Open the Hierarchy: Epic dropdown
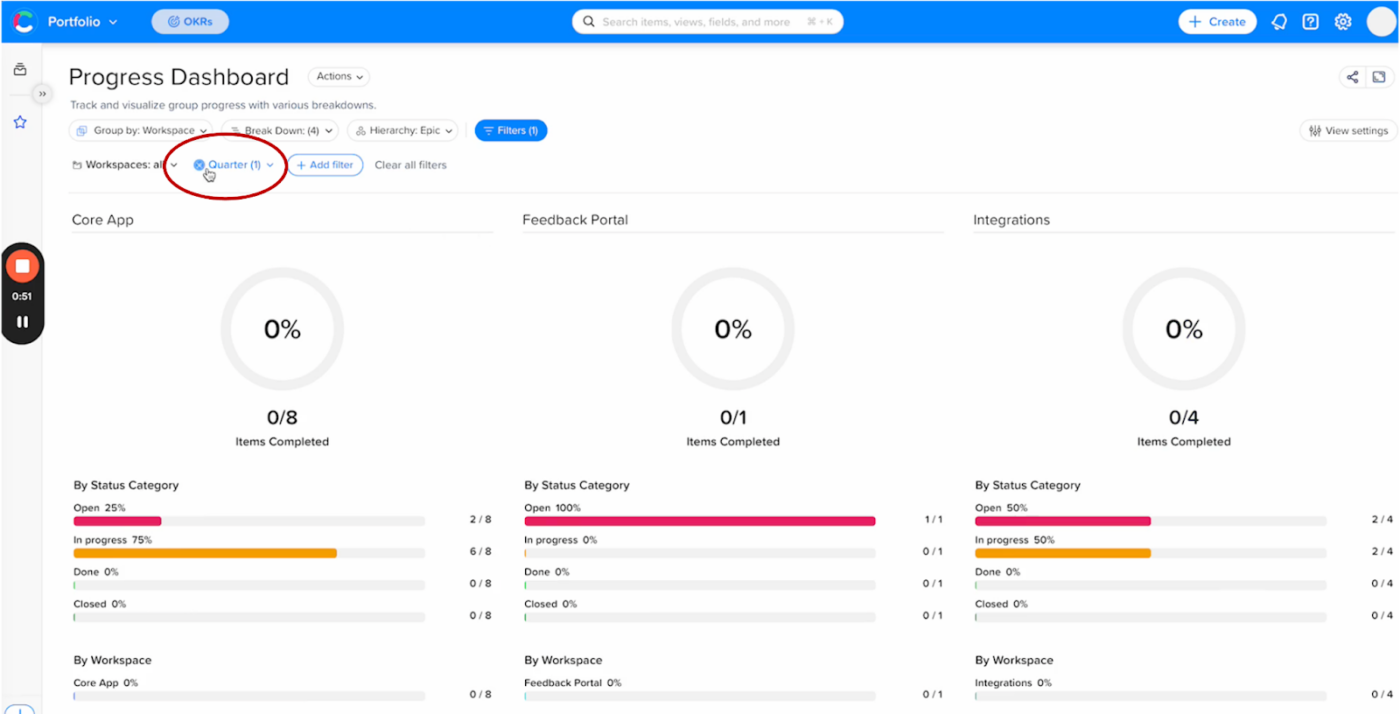The width and height of the screenshot is (1400, 714). (403, 131)
